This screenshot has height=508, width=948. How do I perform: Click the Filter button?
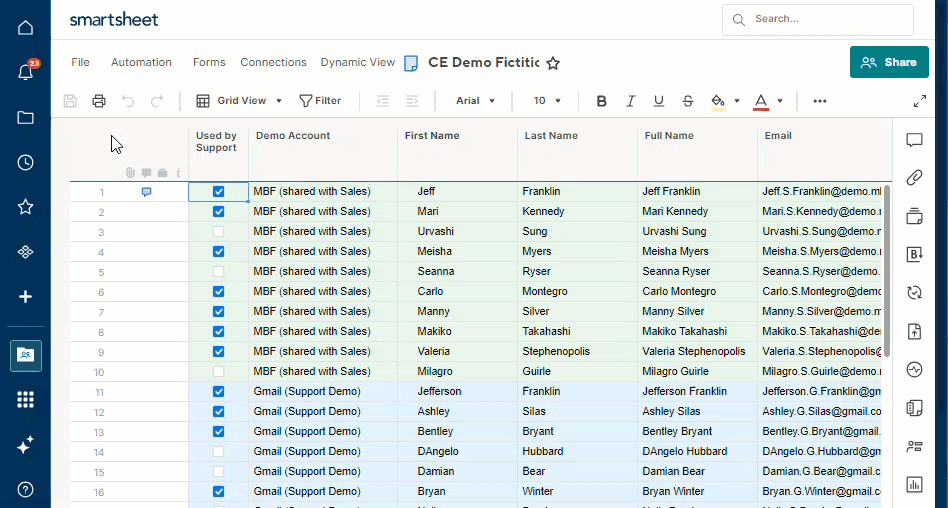pos(320,101)
